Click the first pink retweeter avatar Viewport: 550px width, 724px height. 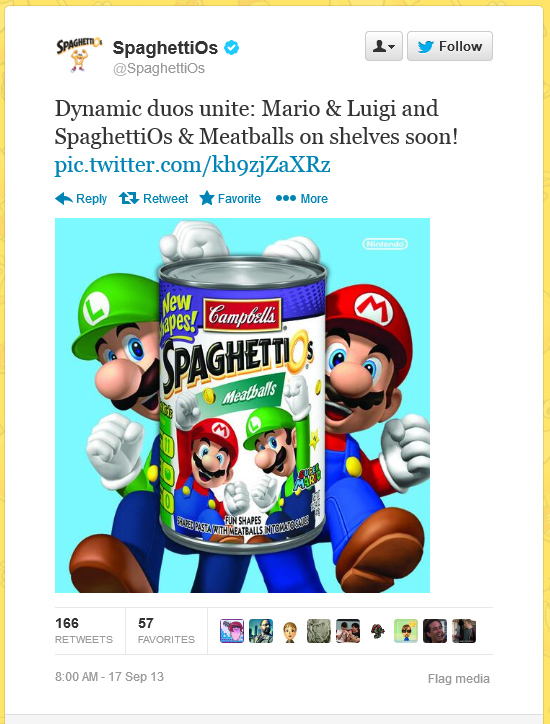(232, 631)
